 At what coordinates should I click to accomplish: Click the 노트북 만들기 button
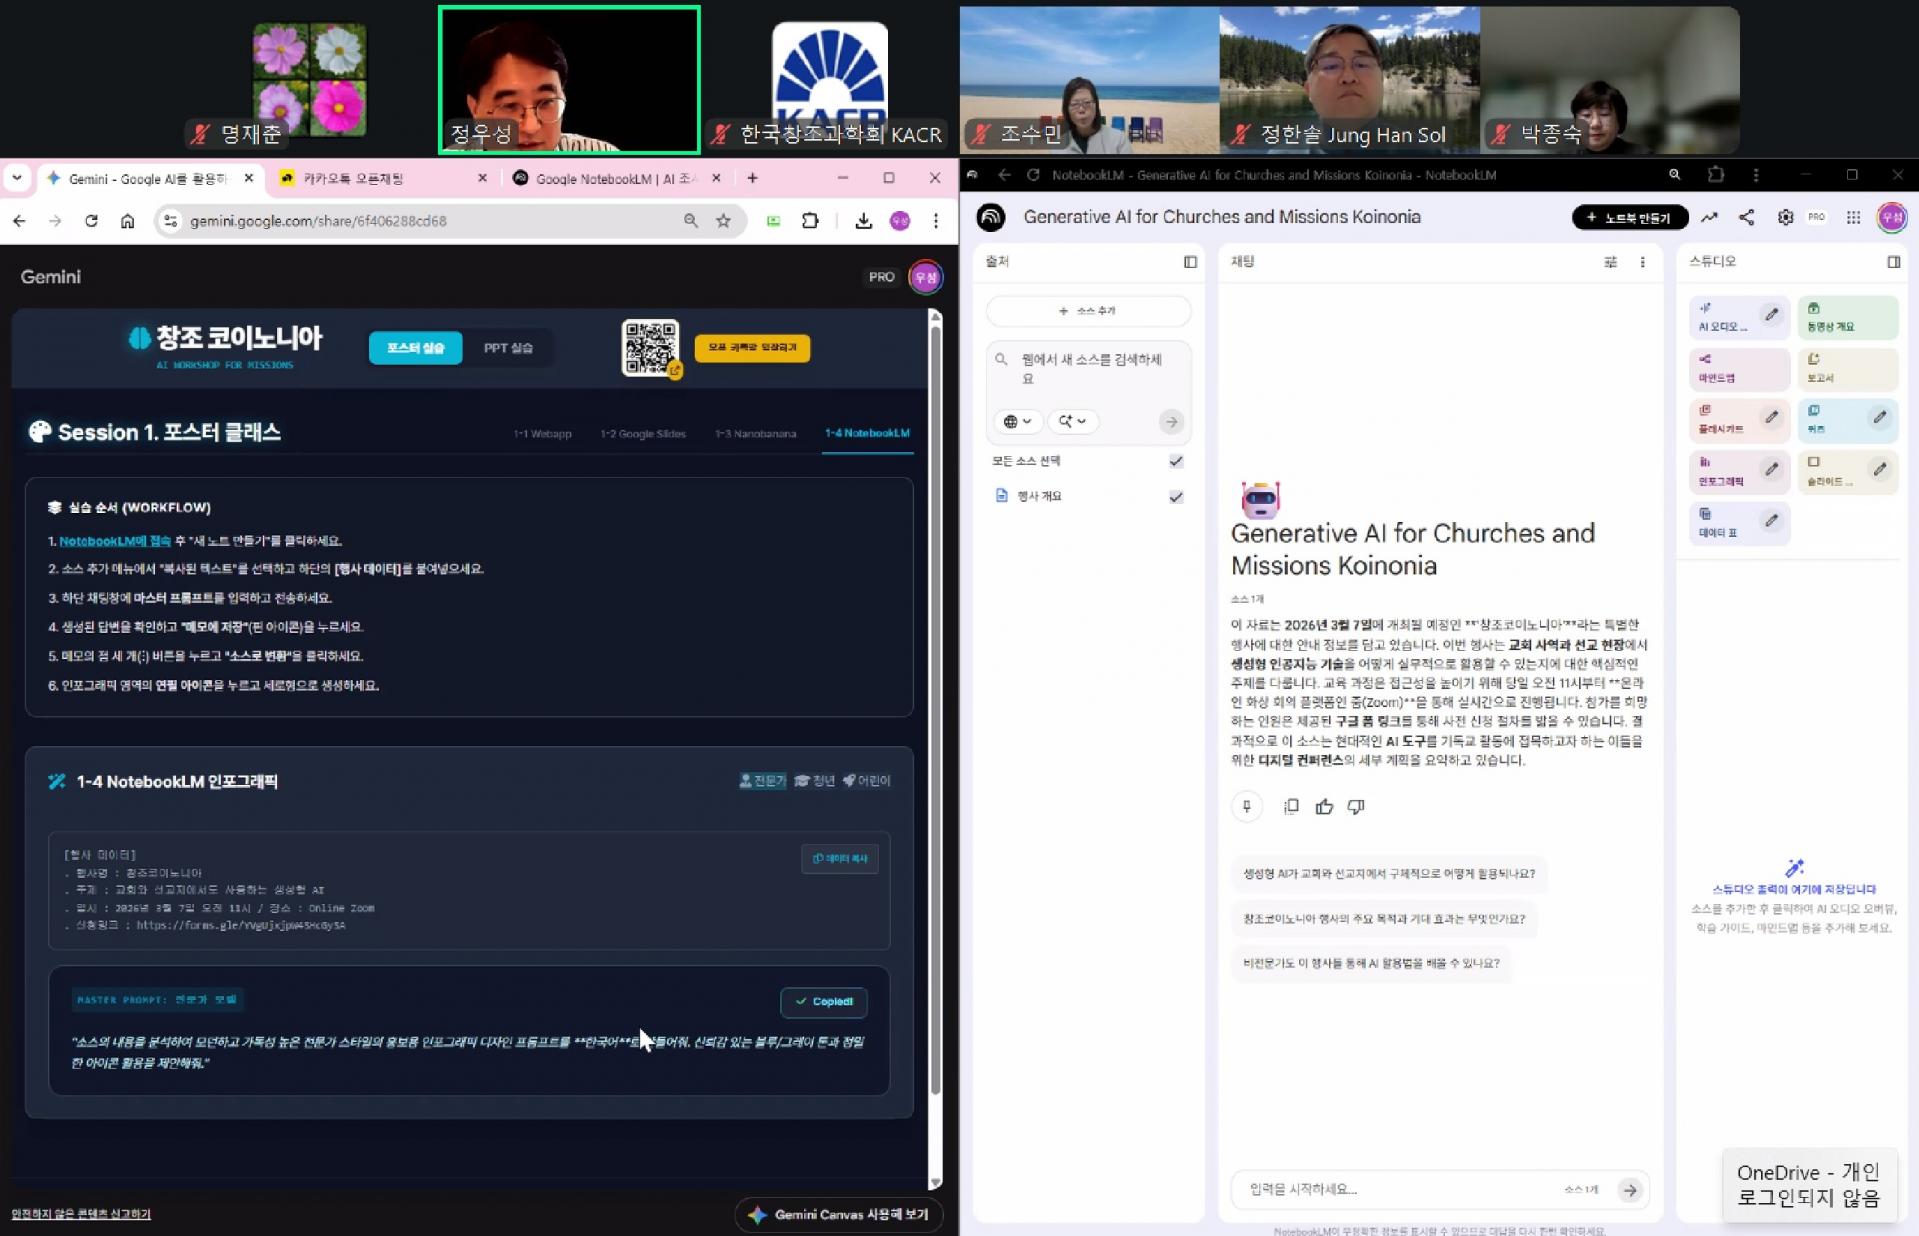pyautogui.click(x=1629, y=217)
